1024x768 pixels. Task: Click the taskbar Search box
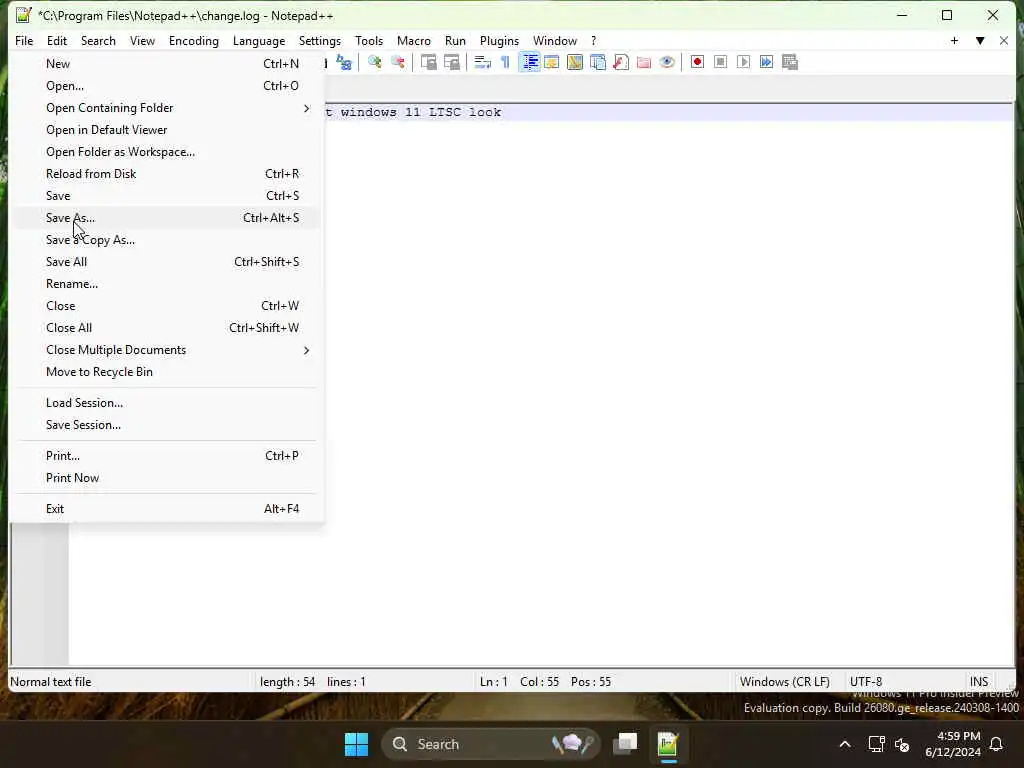[x=490, y=744]
